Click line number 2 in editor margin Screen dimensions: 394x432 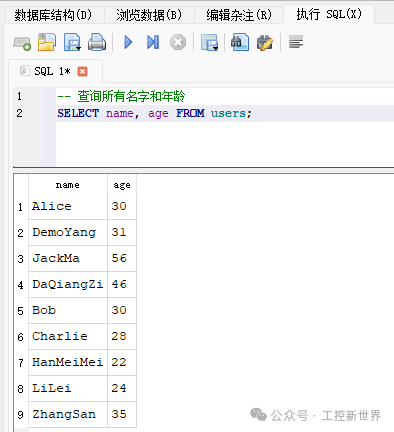pyautogui.click(x=19, y=113)
